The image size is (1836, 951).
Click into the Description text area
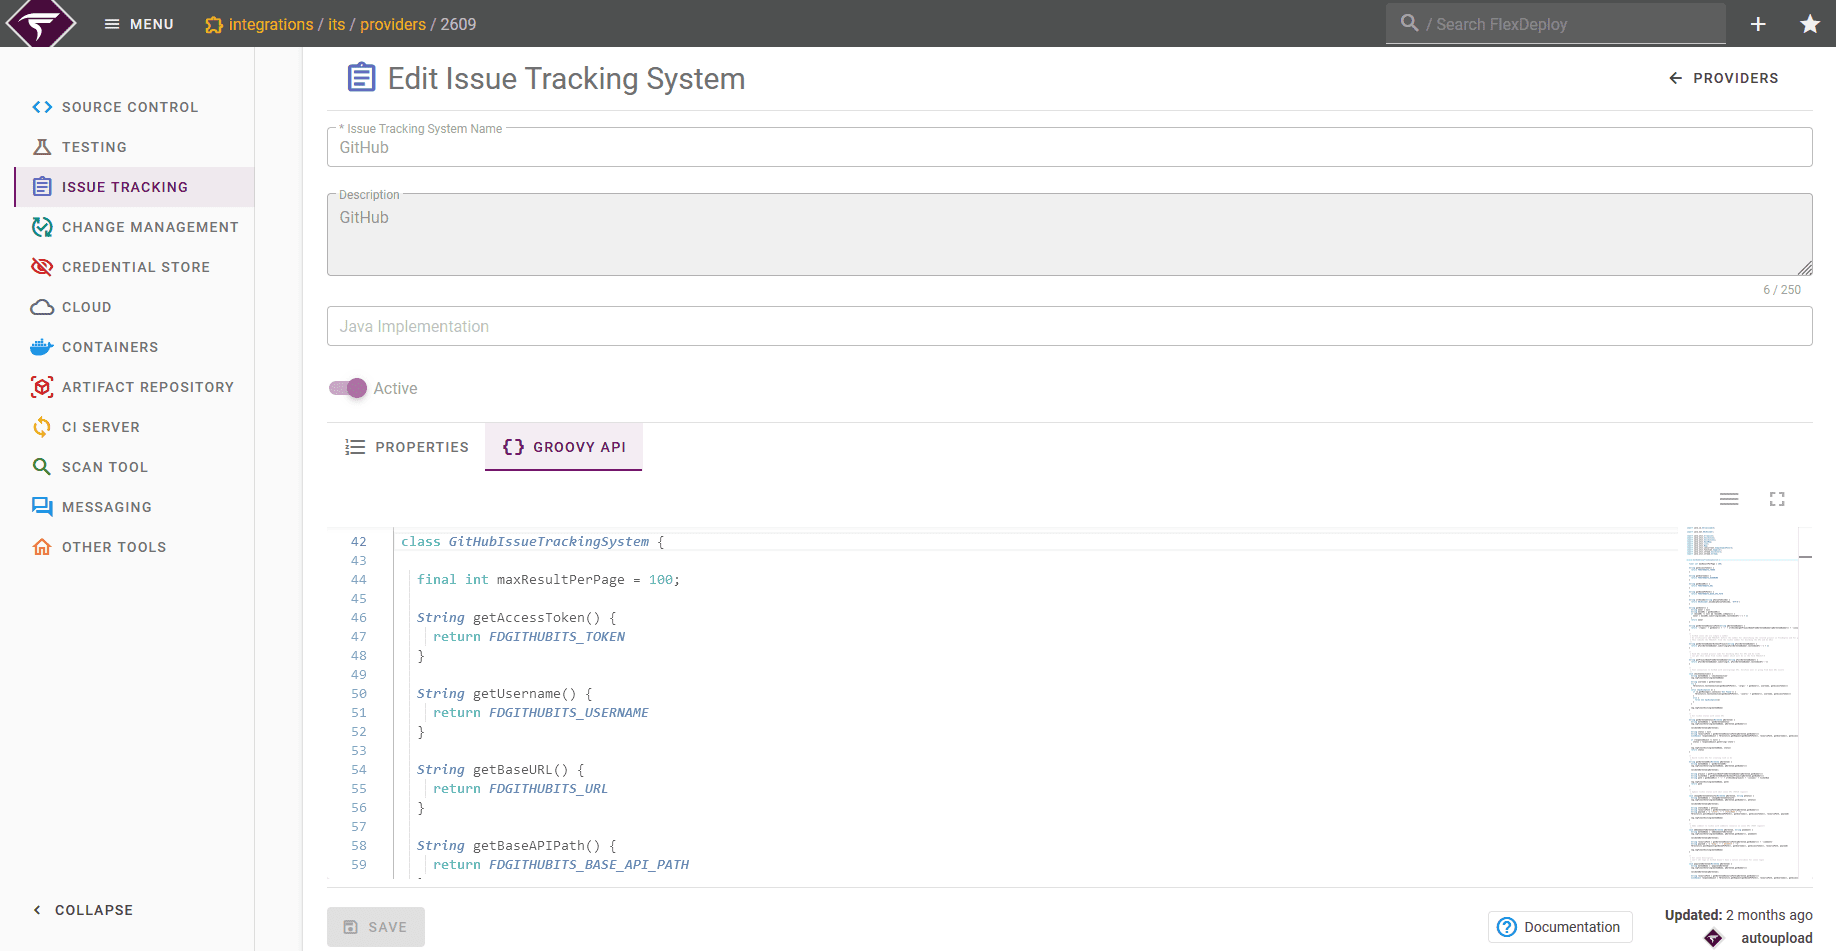point(1069,235)
